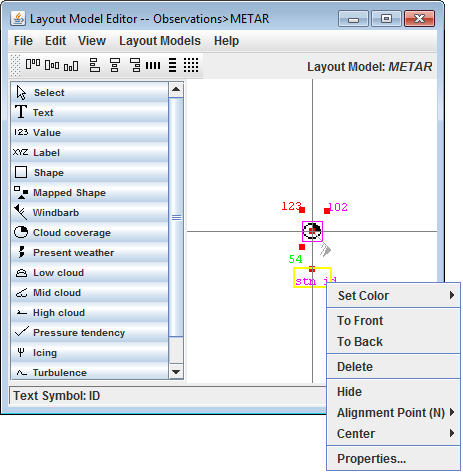
Task: Pick the Label symbol tool
Action: [89, 152]
